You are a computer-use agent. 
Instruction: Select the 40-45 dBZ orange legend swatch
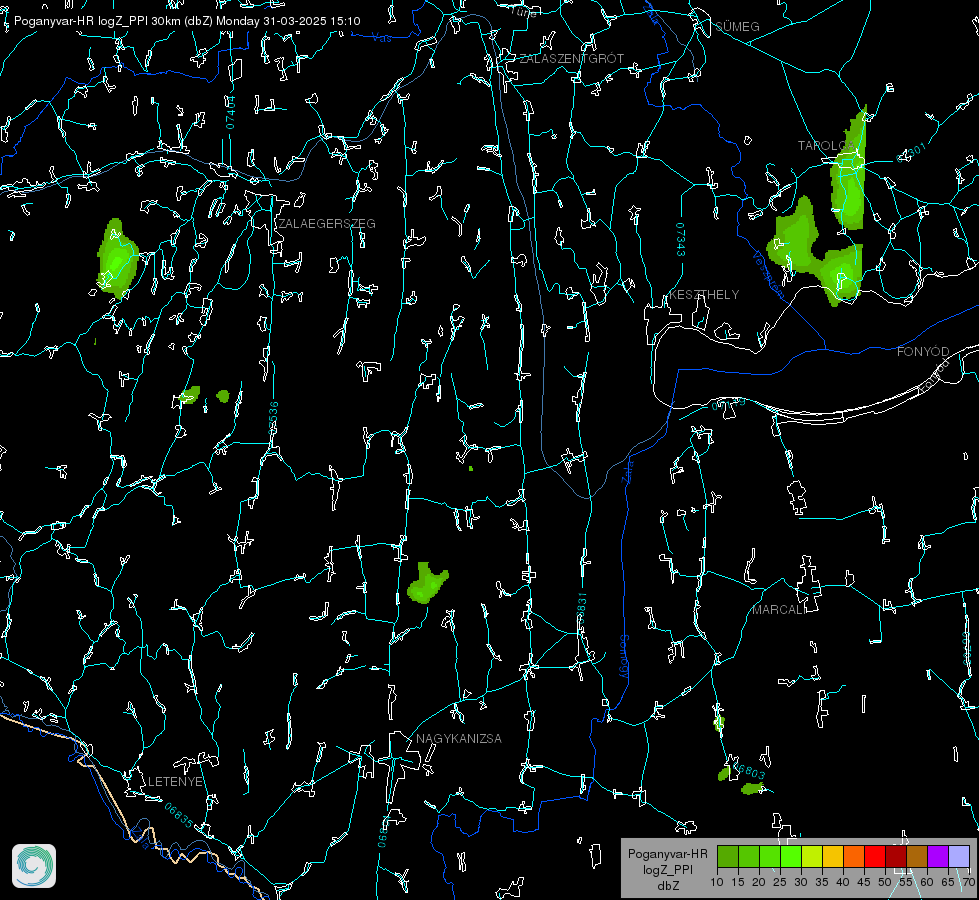click(854, 856)
